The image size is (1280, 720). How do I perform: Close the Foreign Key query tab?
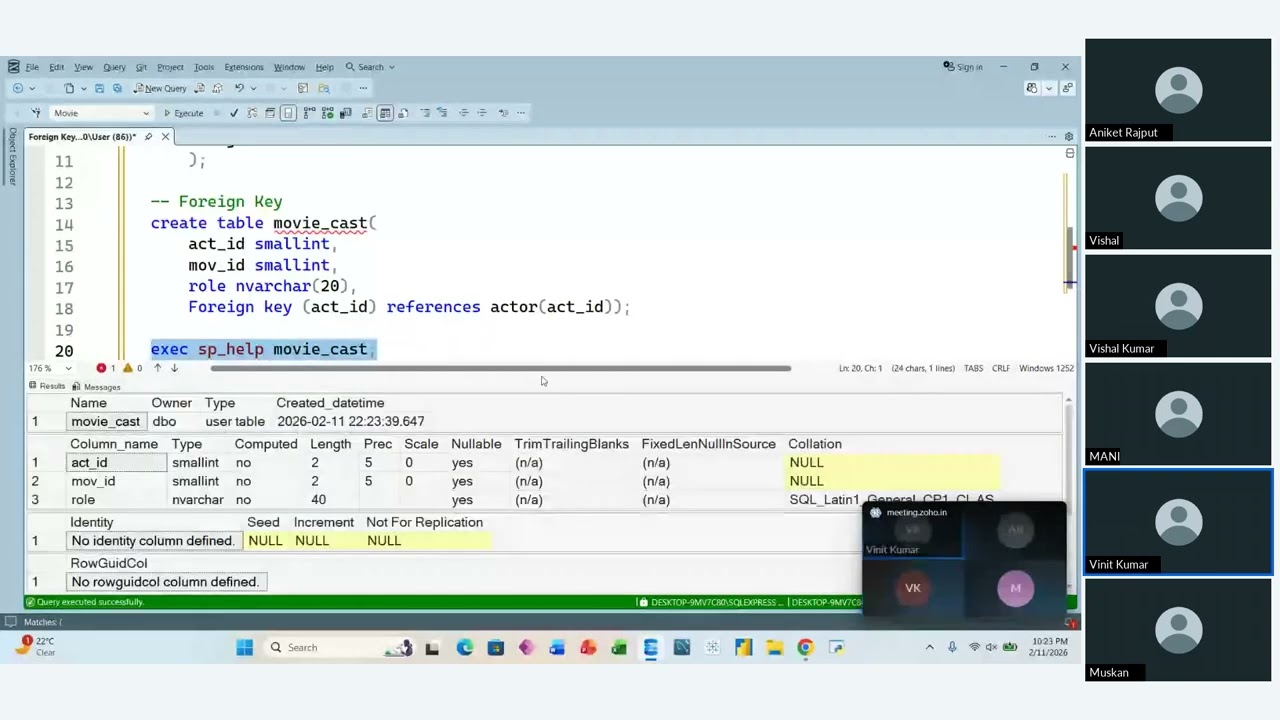point(165,137)
